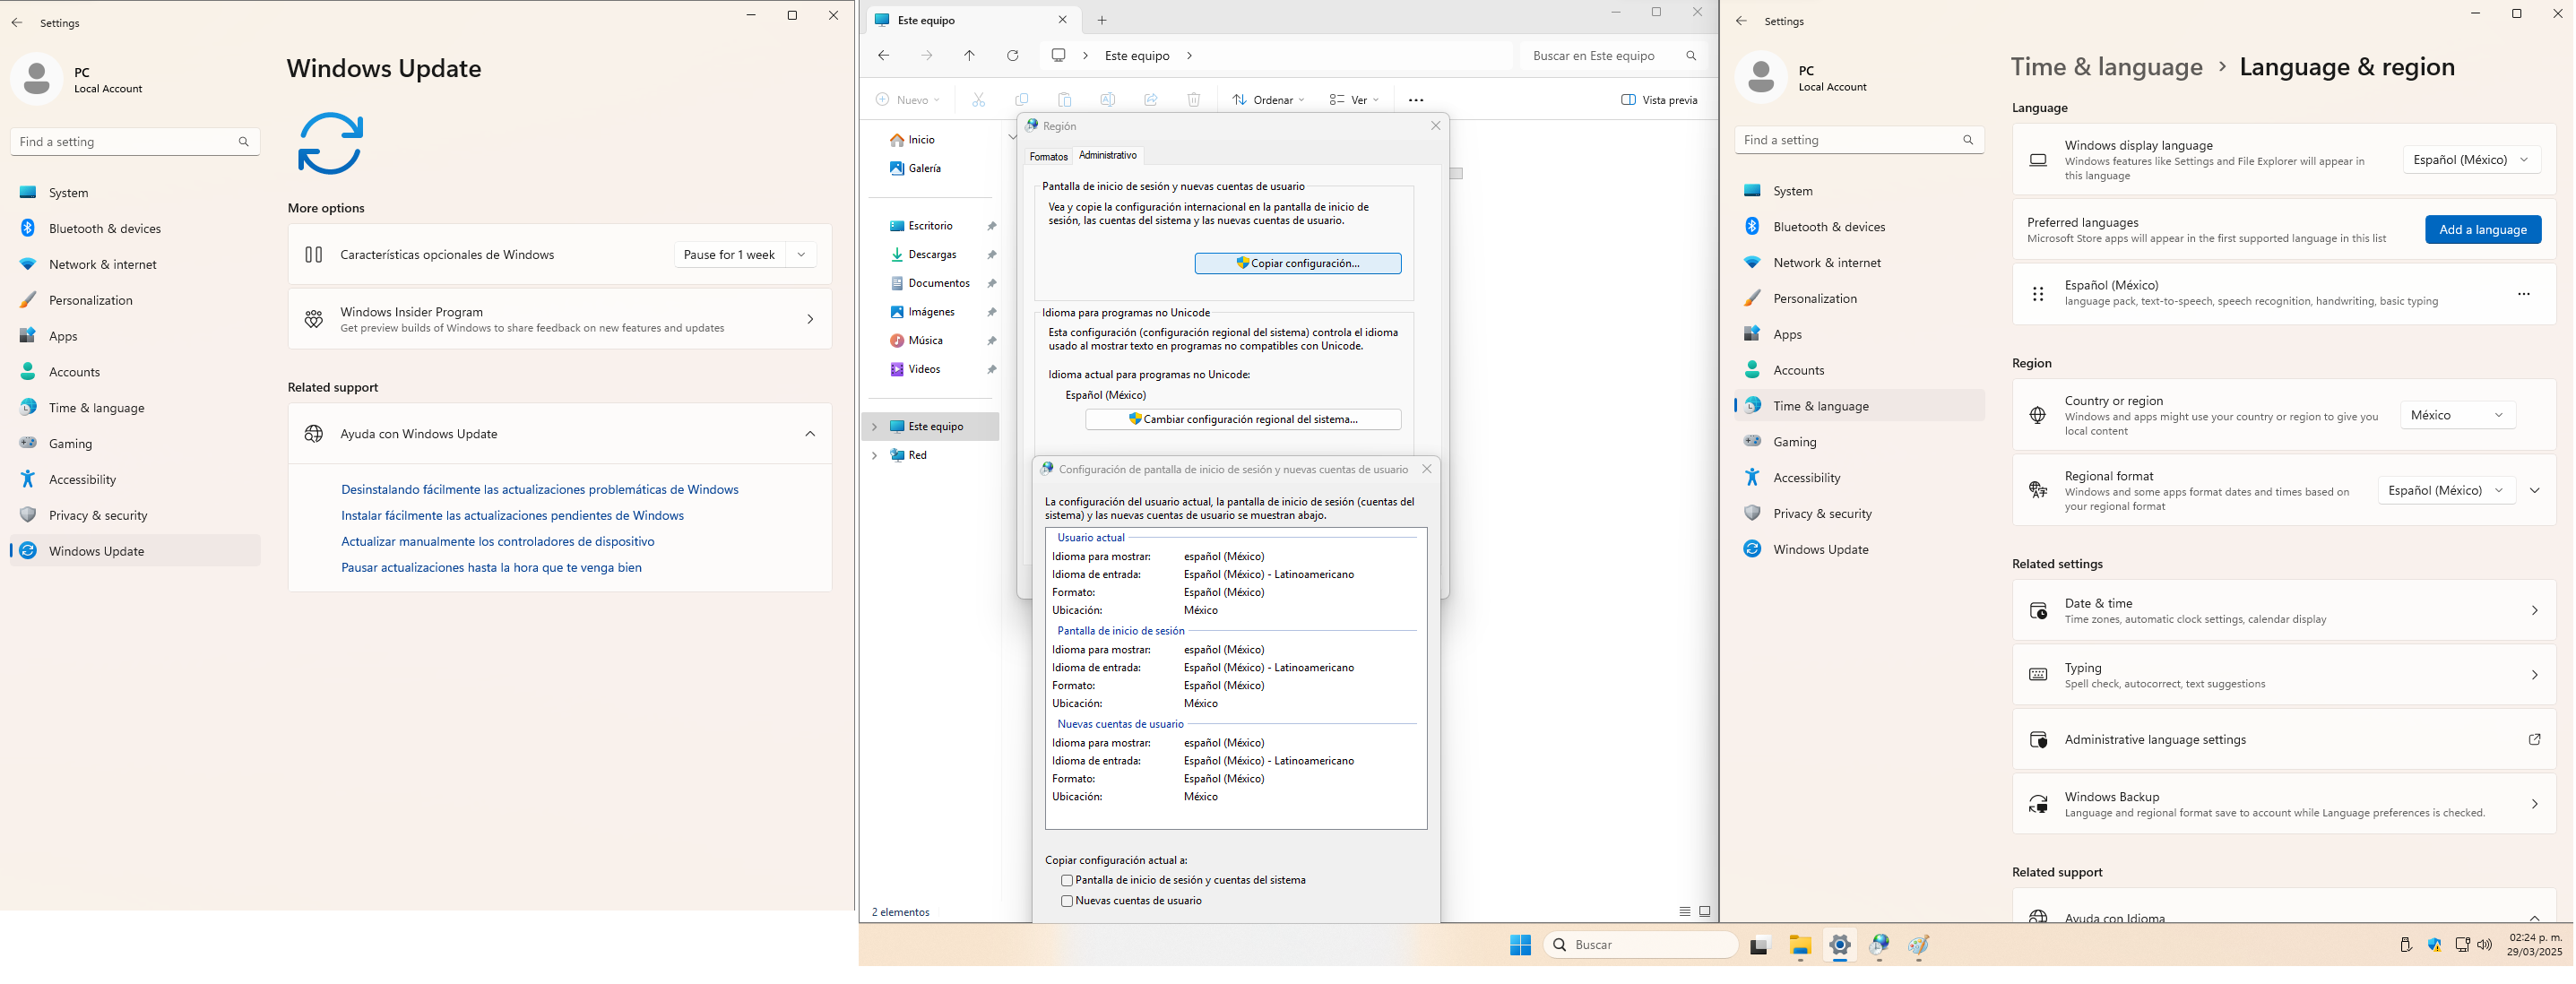This screenshot has width=2576, height=984.
Task: Open the three-dot menu for Español (México) language
Action: tap(2523, 294)
